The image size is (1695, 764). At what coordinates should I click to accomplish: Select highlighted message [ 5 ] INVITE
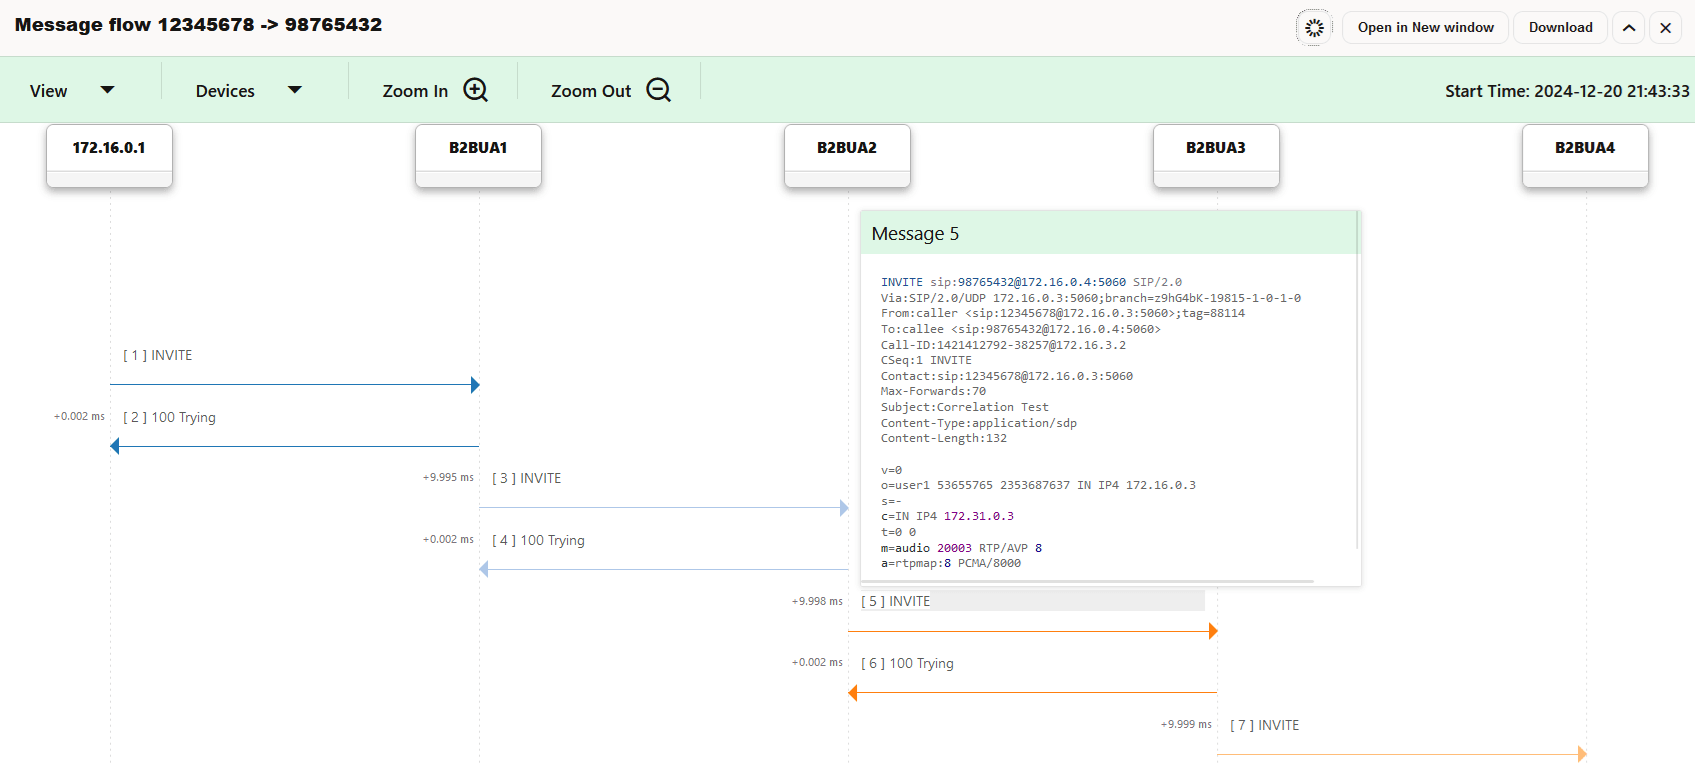tap(896, 601)
